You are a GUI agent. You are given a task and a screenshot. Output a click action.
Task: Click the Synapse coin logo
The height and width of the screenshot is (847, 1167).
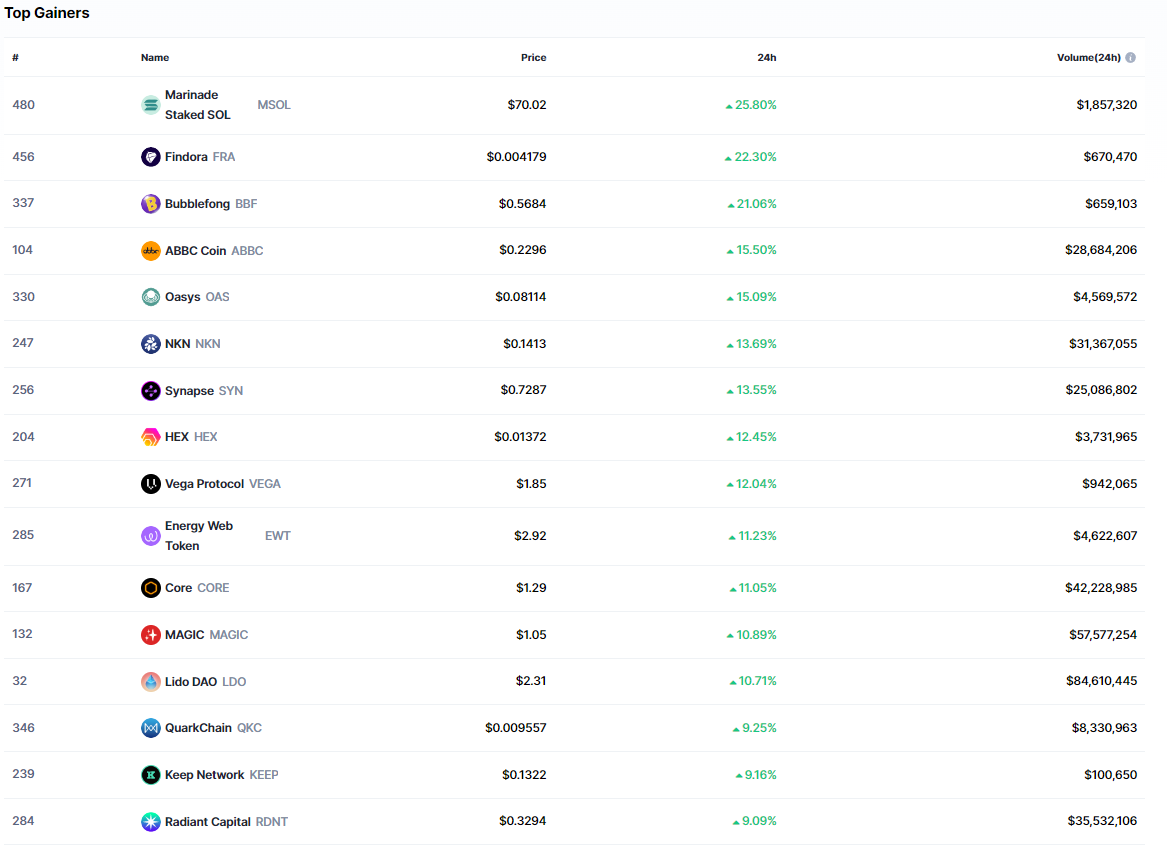pyautogui.click(x=150, y=391)
